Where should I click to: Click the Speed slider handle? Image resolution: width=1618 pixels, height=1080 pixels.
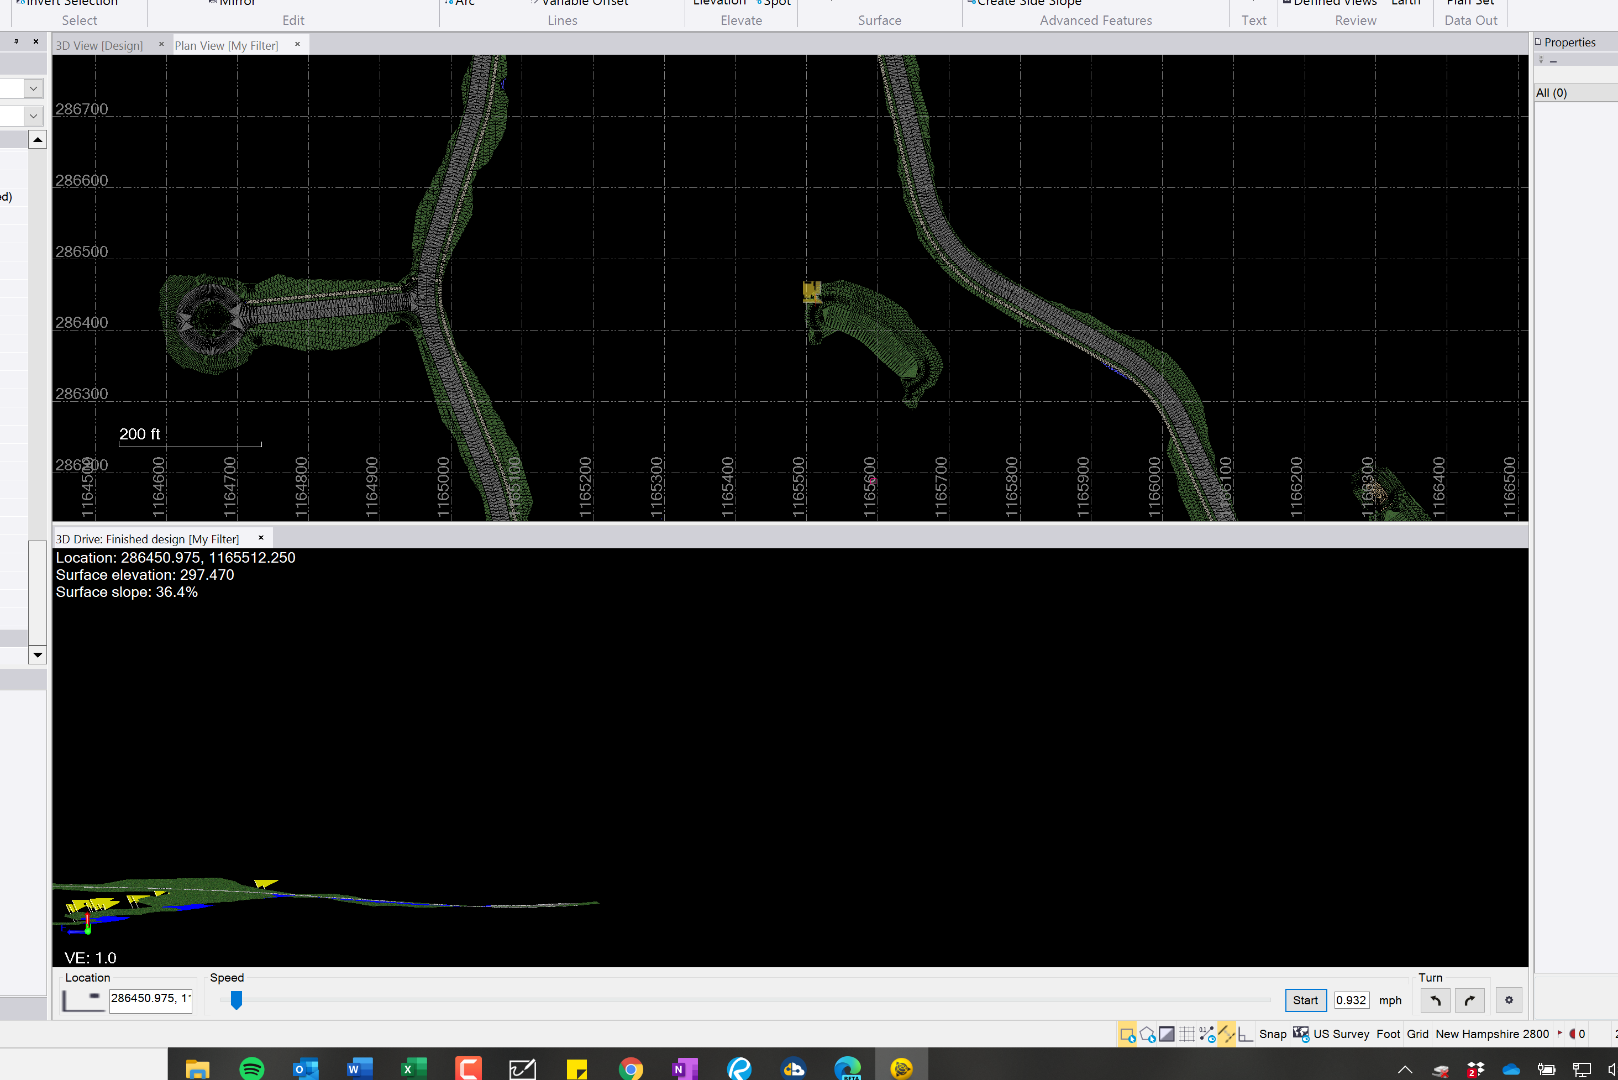[236, 1000]
